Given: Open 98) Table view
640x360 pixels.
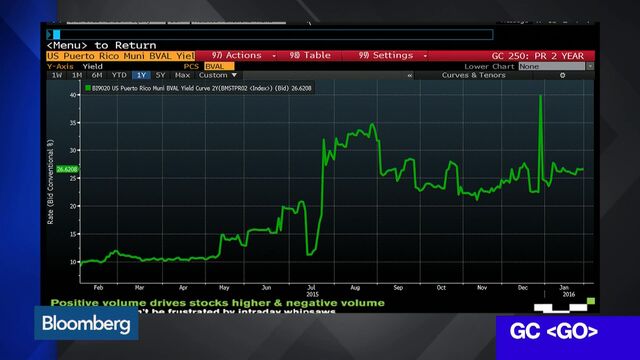Looking at the screenshot, I should pyautogui.click(x=310, y=56).
